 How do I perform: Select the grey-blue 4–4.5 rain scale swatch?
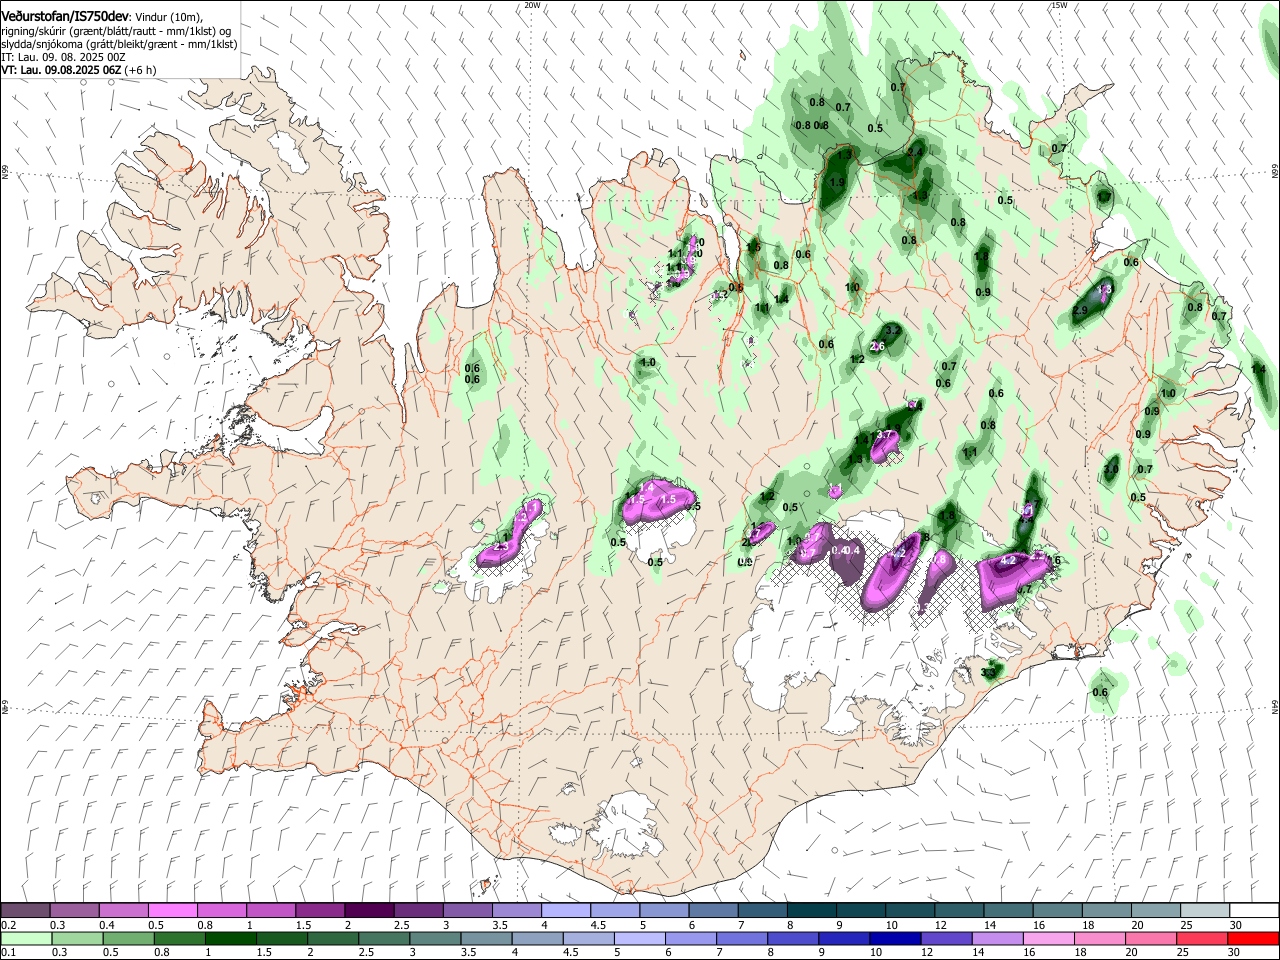coord(538,939)
